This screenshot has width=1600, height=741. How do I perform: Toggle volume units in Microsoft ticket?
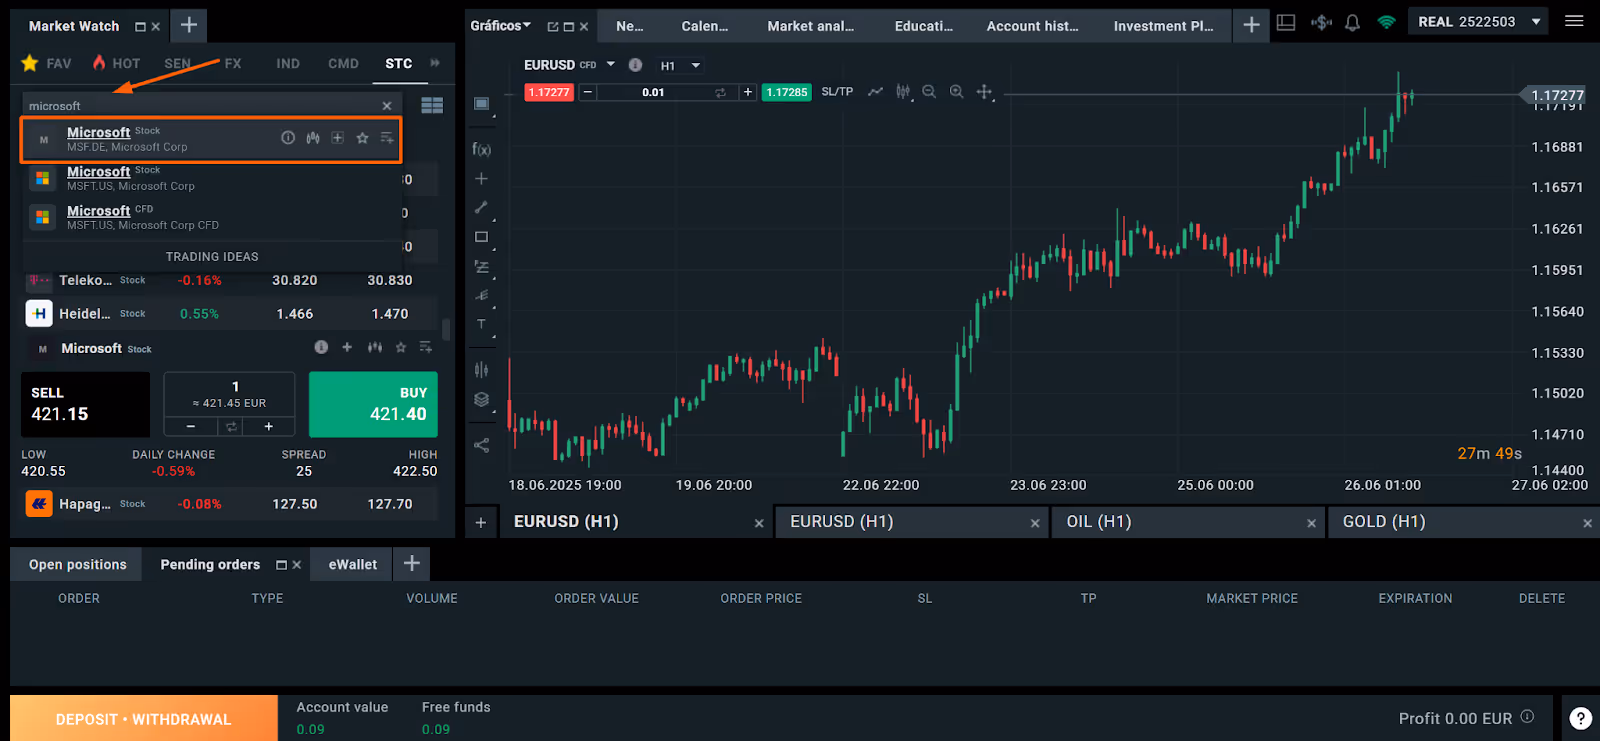(x=231, y=427)
